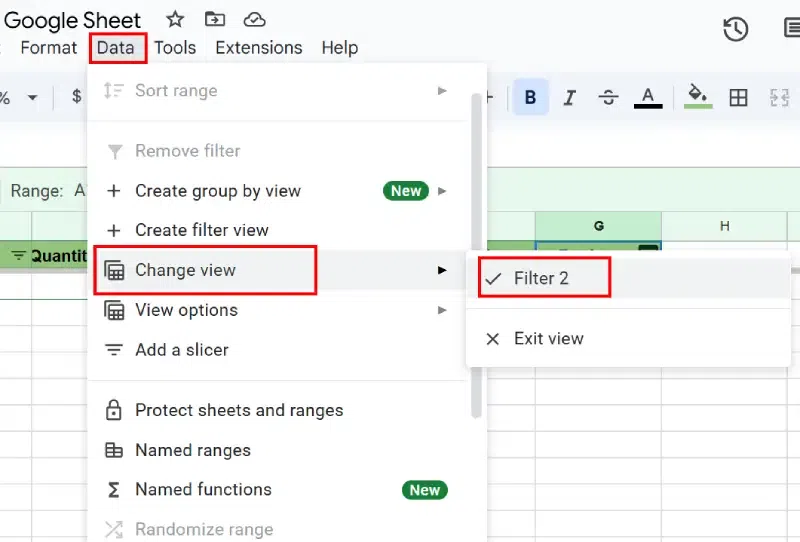Expand the View options submenu arrow
800x542 pixels.
pyautogui.click(x=442, y=310)
